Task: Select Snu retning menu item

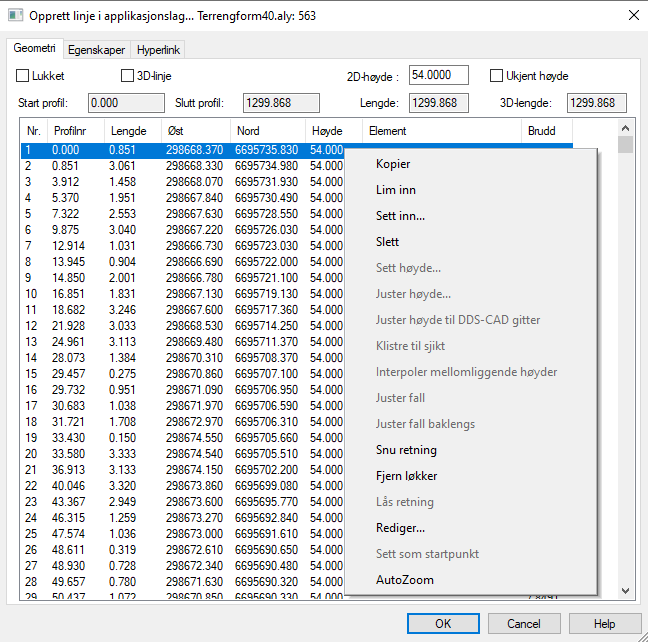Action: (x=406, y=450)
